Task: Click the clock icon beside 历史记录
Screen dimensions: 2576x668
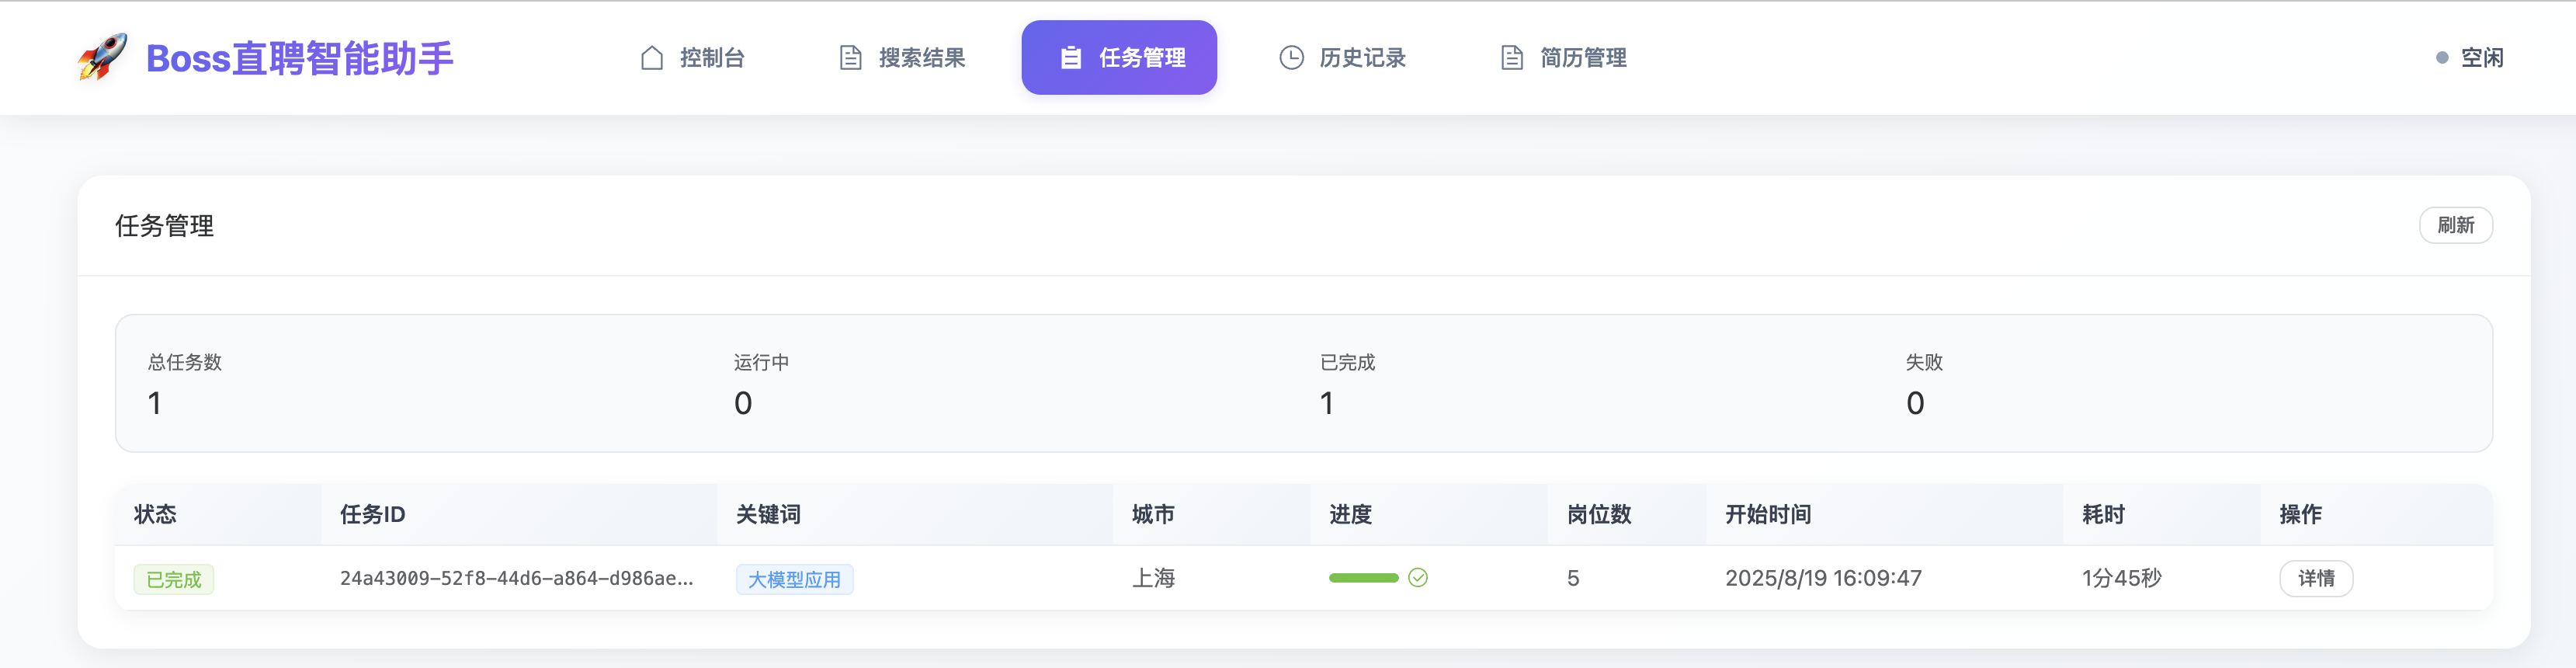Action: 1291,58
